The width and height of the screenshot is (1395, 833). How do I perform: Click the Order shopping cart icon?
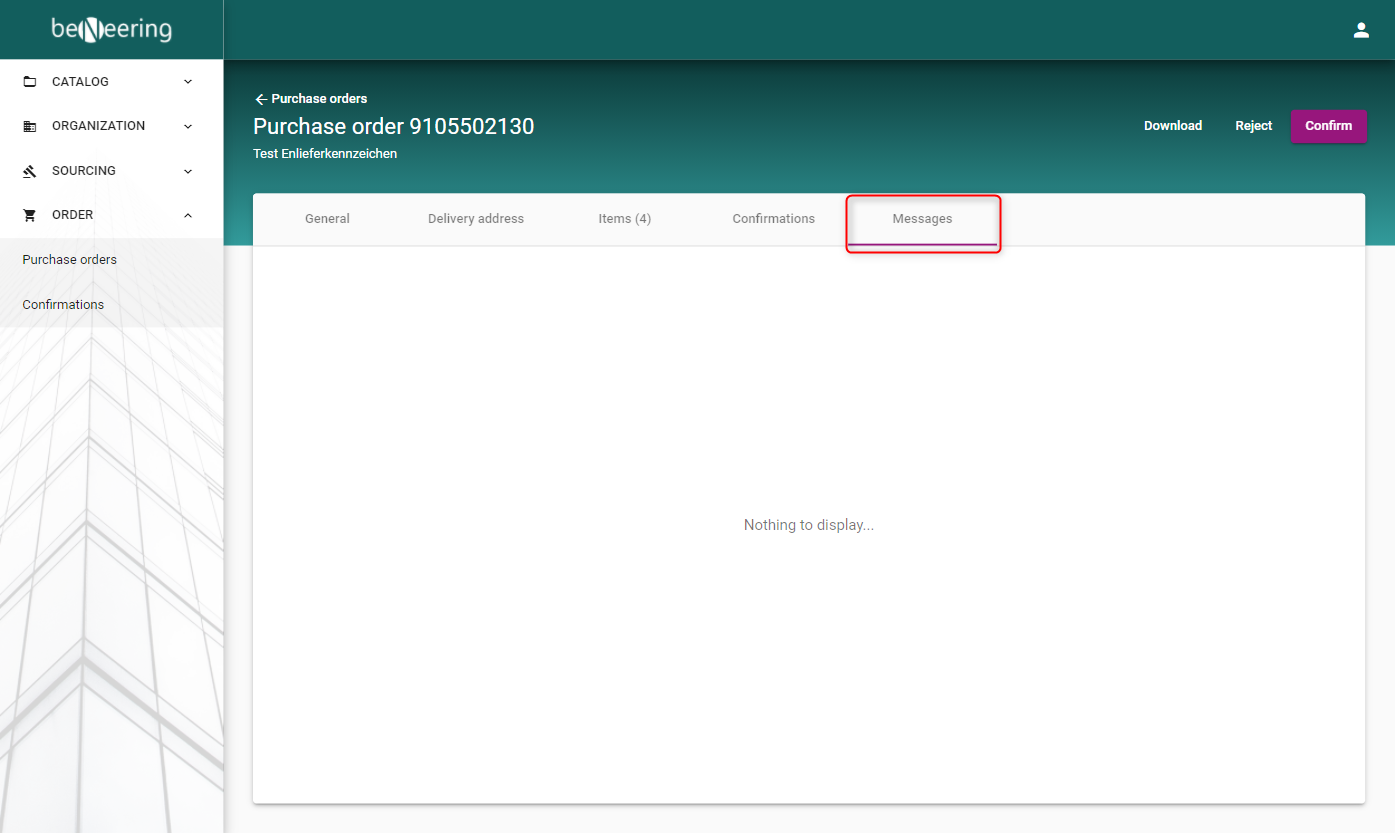pyautogui.click(x=30, y=215)
